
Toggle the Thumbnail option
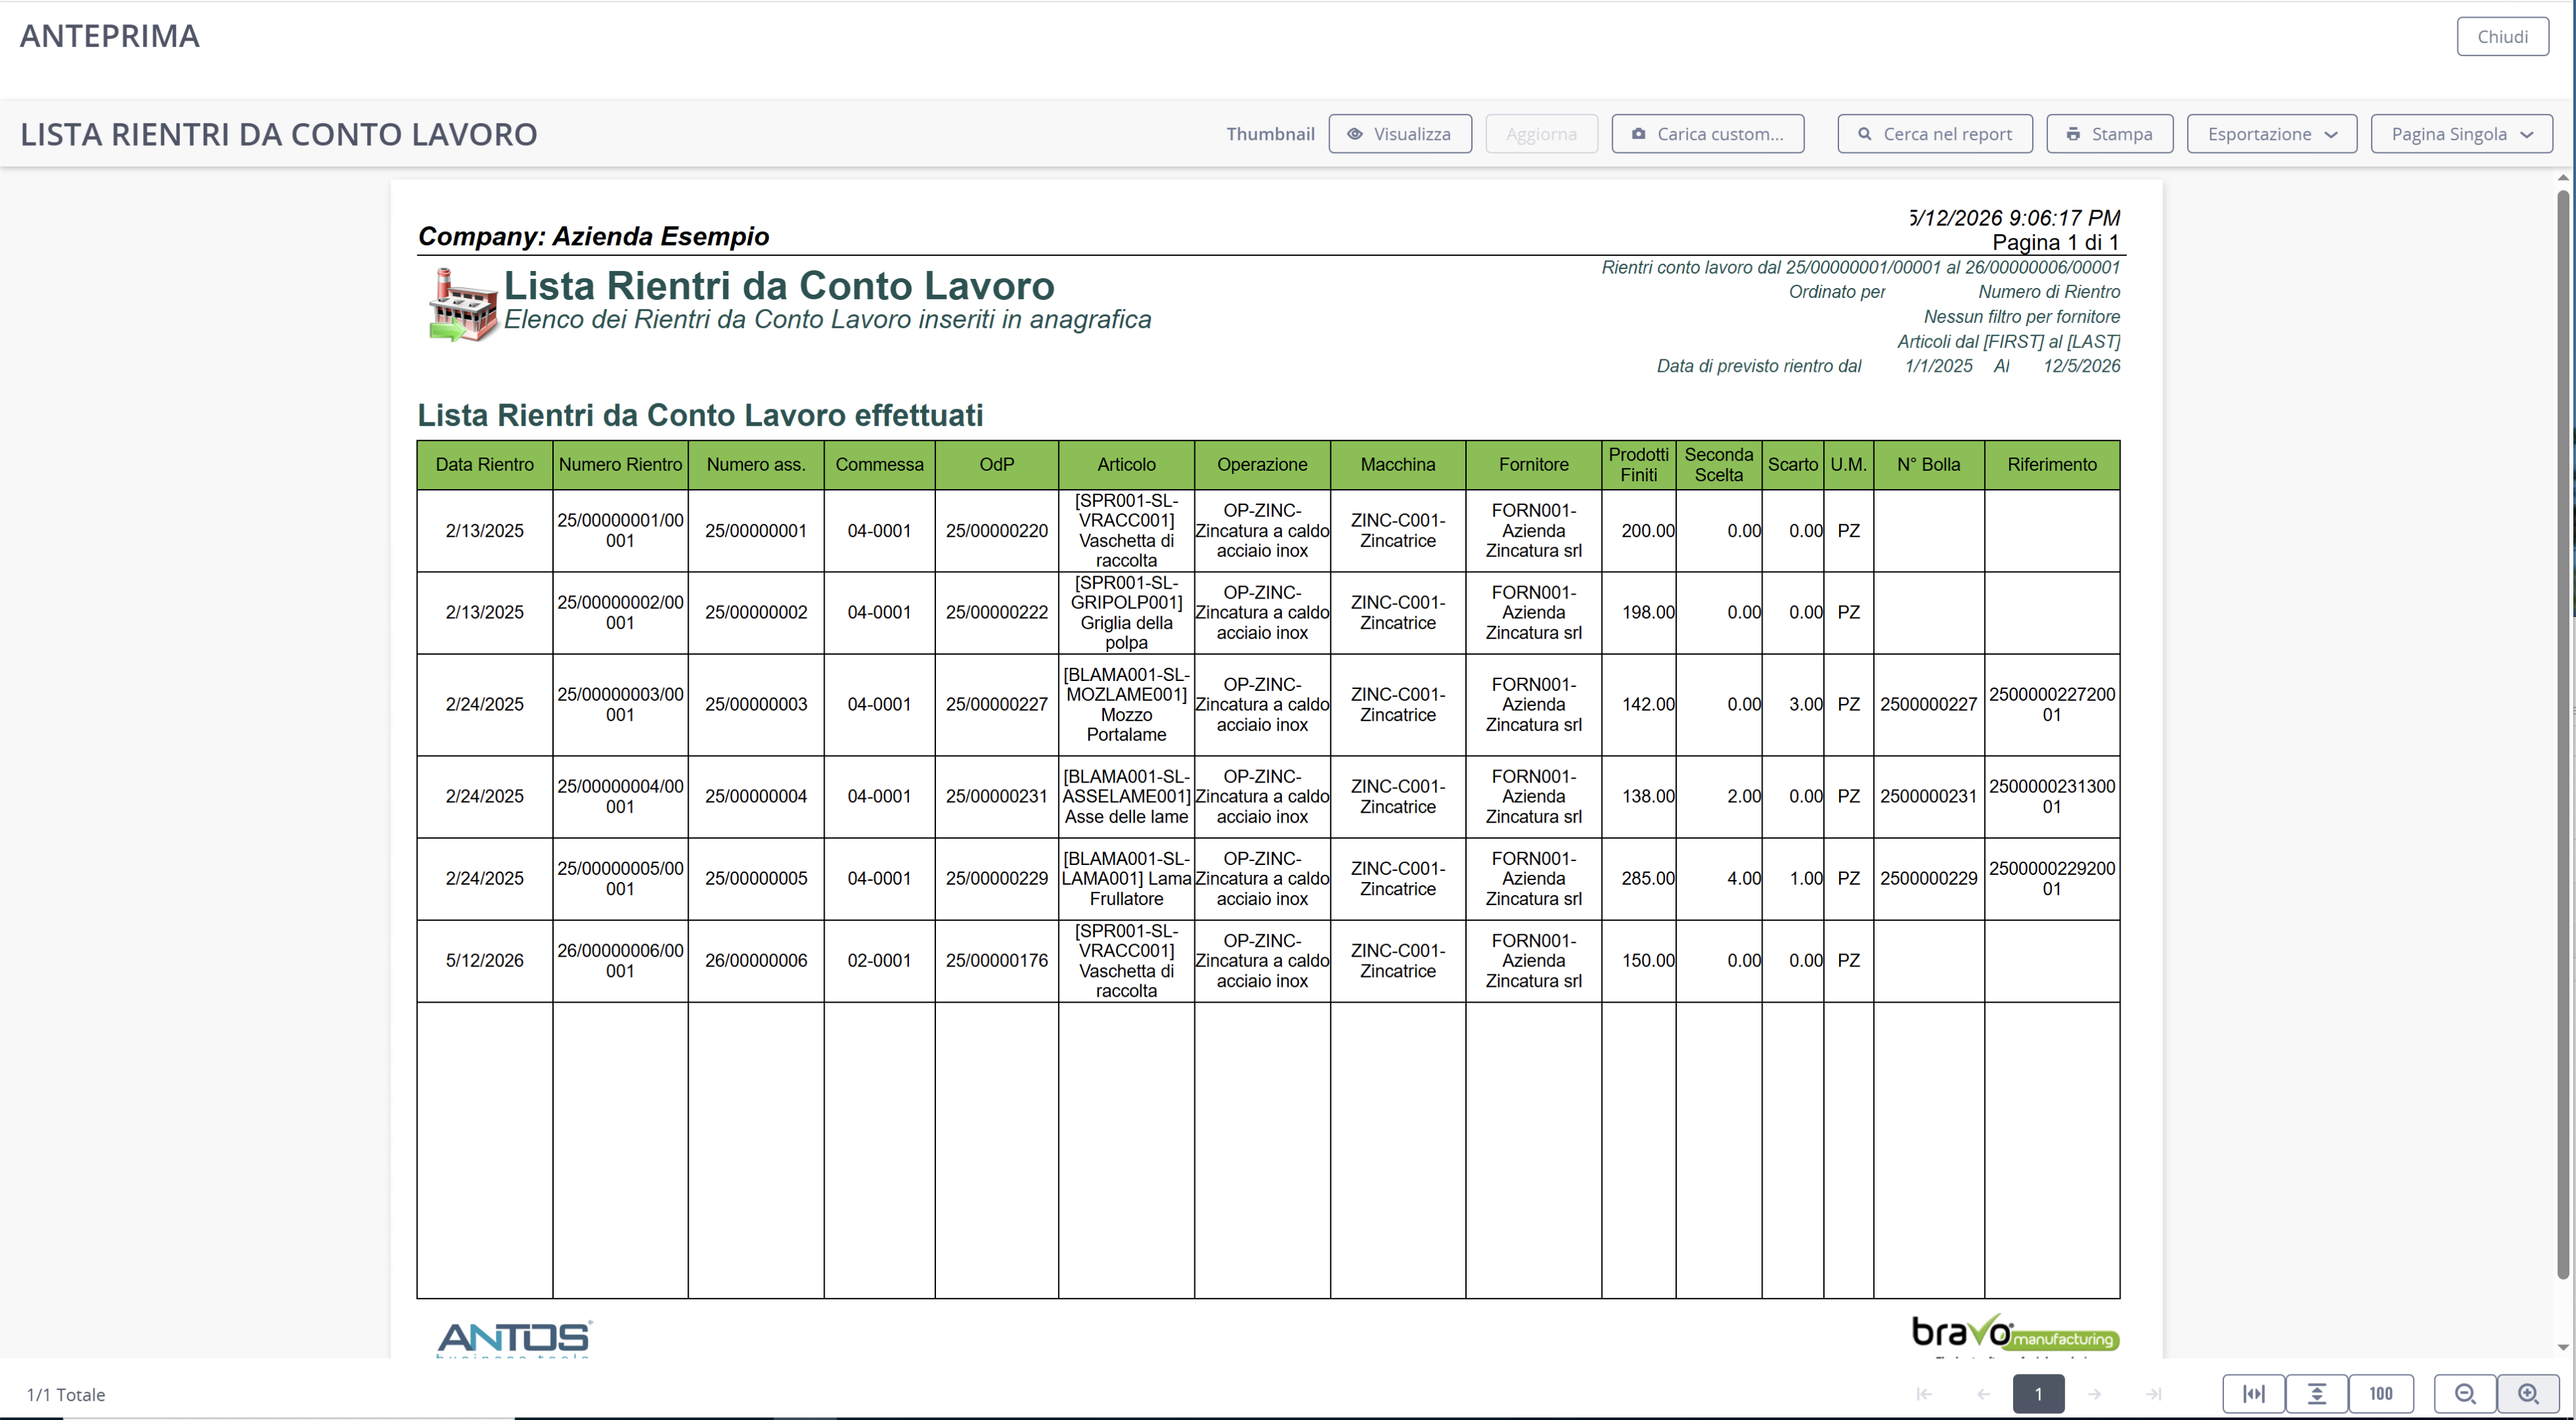1270,134
